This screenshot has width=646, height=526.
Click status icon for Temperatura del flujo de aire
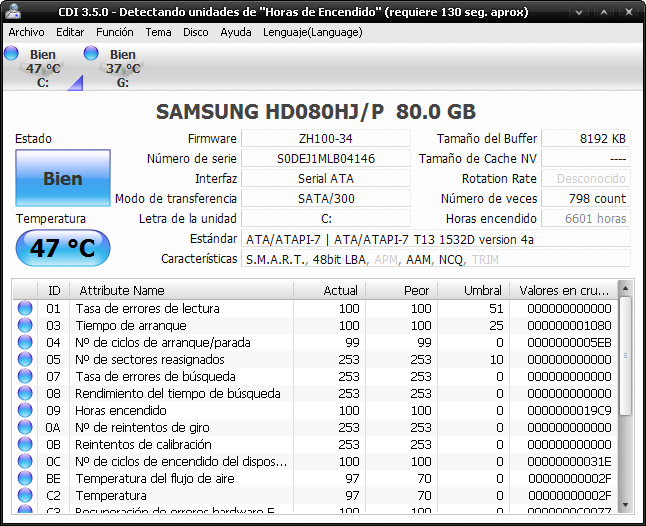coord(25,478)
